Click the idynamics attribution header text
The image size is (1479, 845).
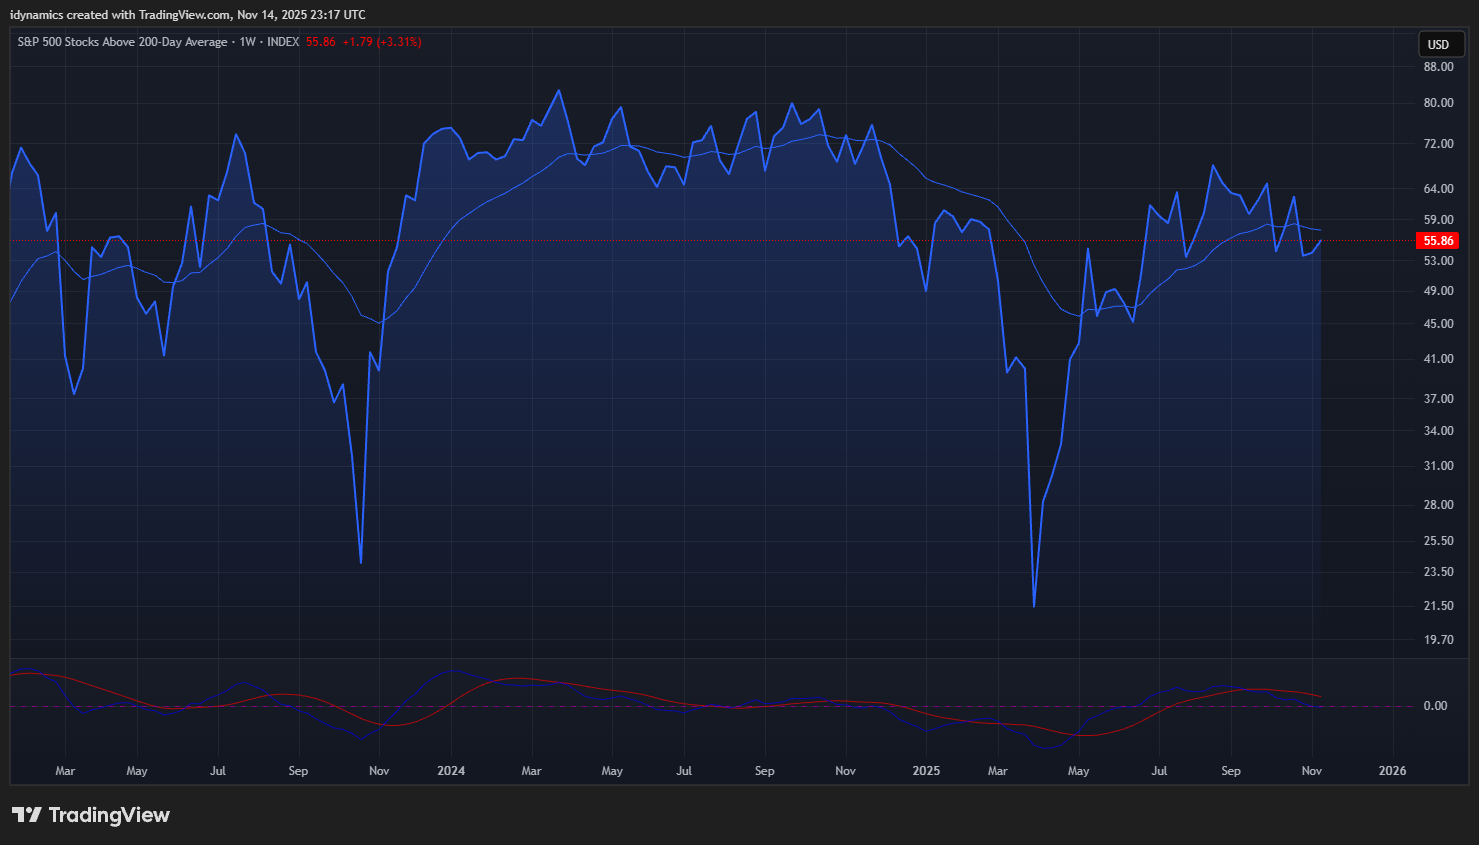[187, 15]
